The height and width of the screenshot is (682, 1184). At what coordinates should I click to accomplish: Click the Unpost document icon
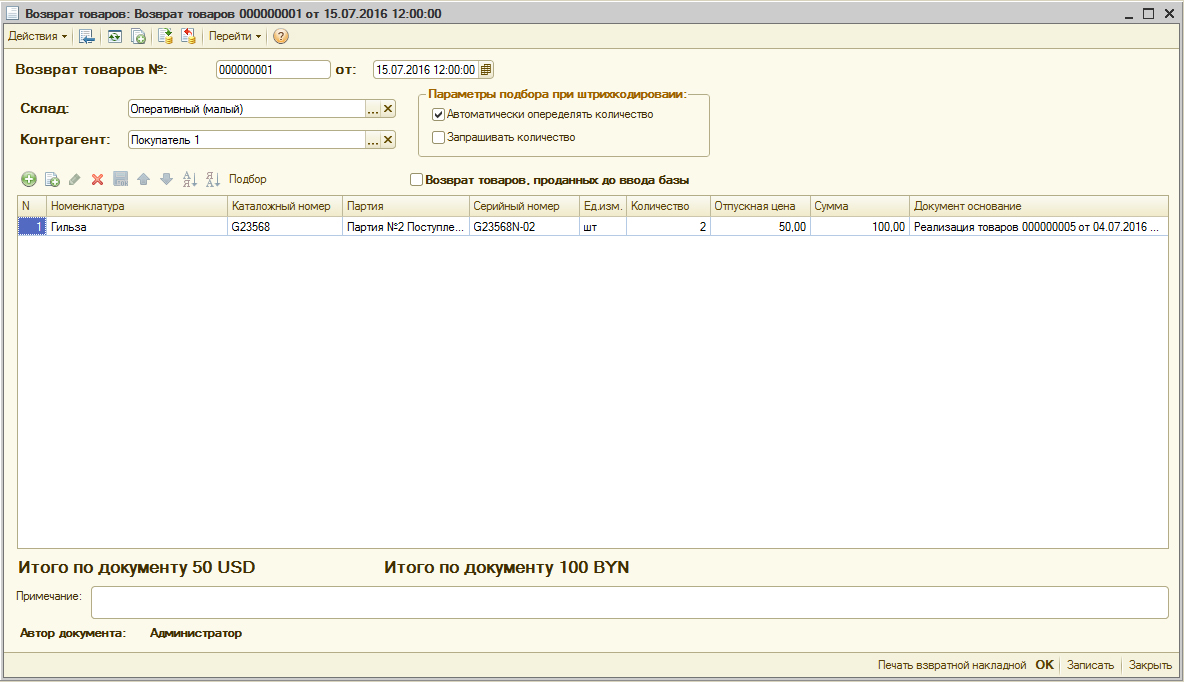pos(188,37)
